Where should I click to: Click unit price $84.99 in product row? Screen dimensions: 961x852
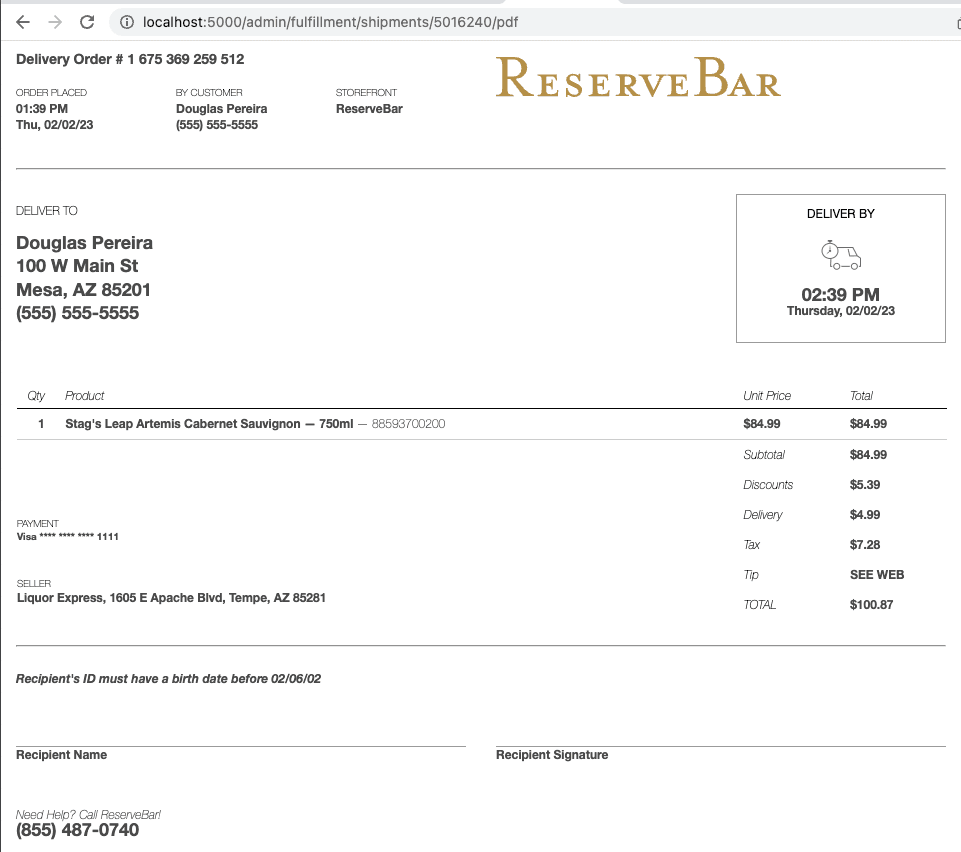coord(762,424)
